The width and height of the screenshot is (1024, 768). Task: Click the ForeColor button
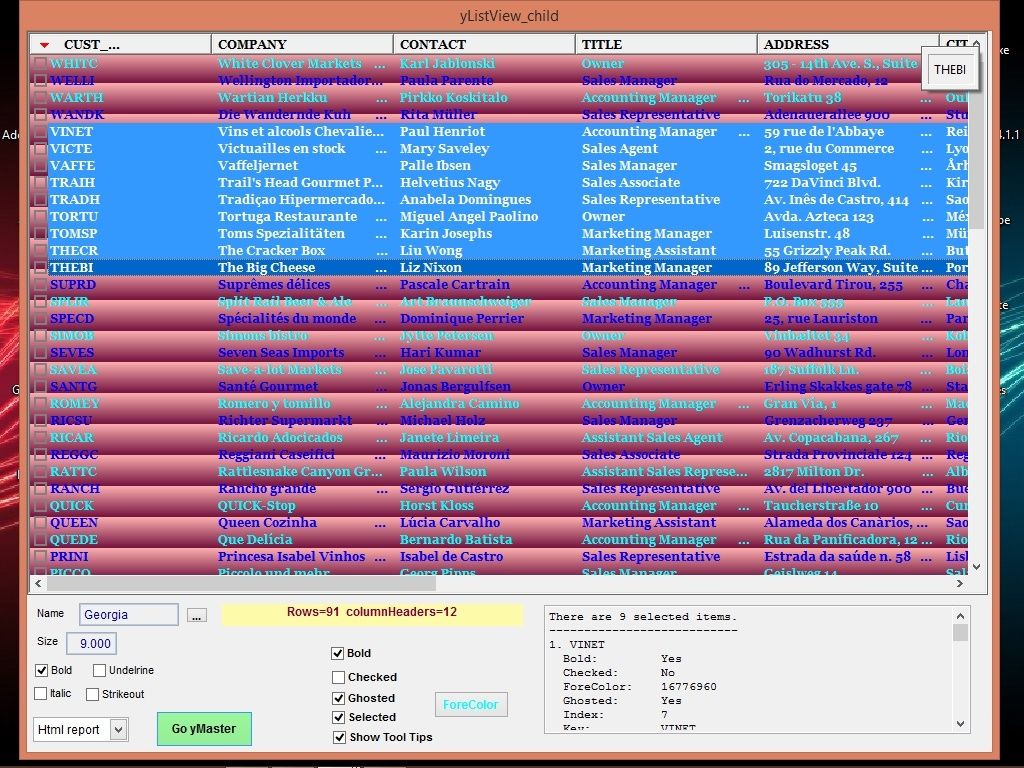(471, 704)
